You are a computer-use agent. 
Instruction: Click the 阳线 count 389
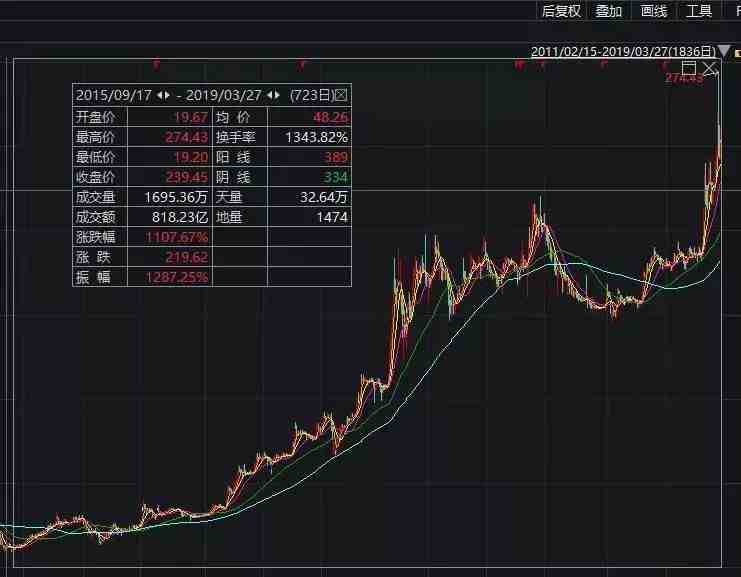pos(336,157)
